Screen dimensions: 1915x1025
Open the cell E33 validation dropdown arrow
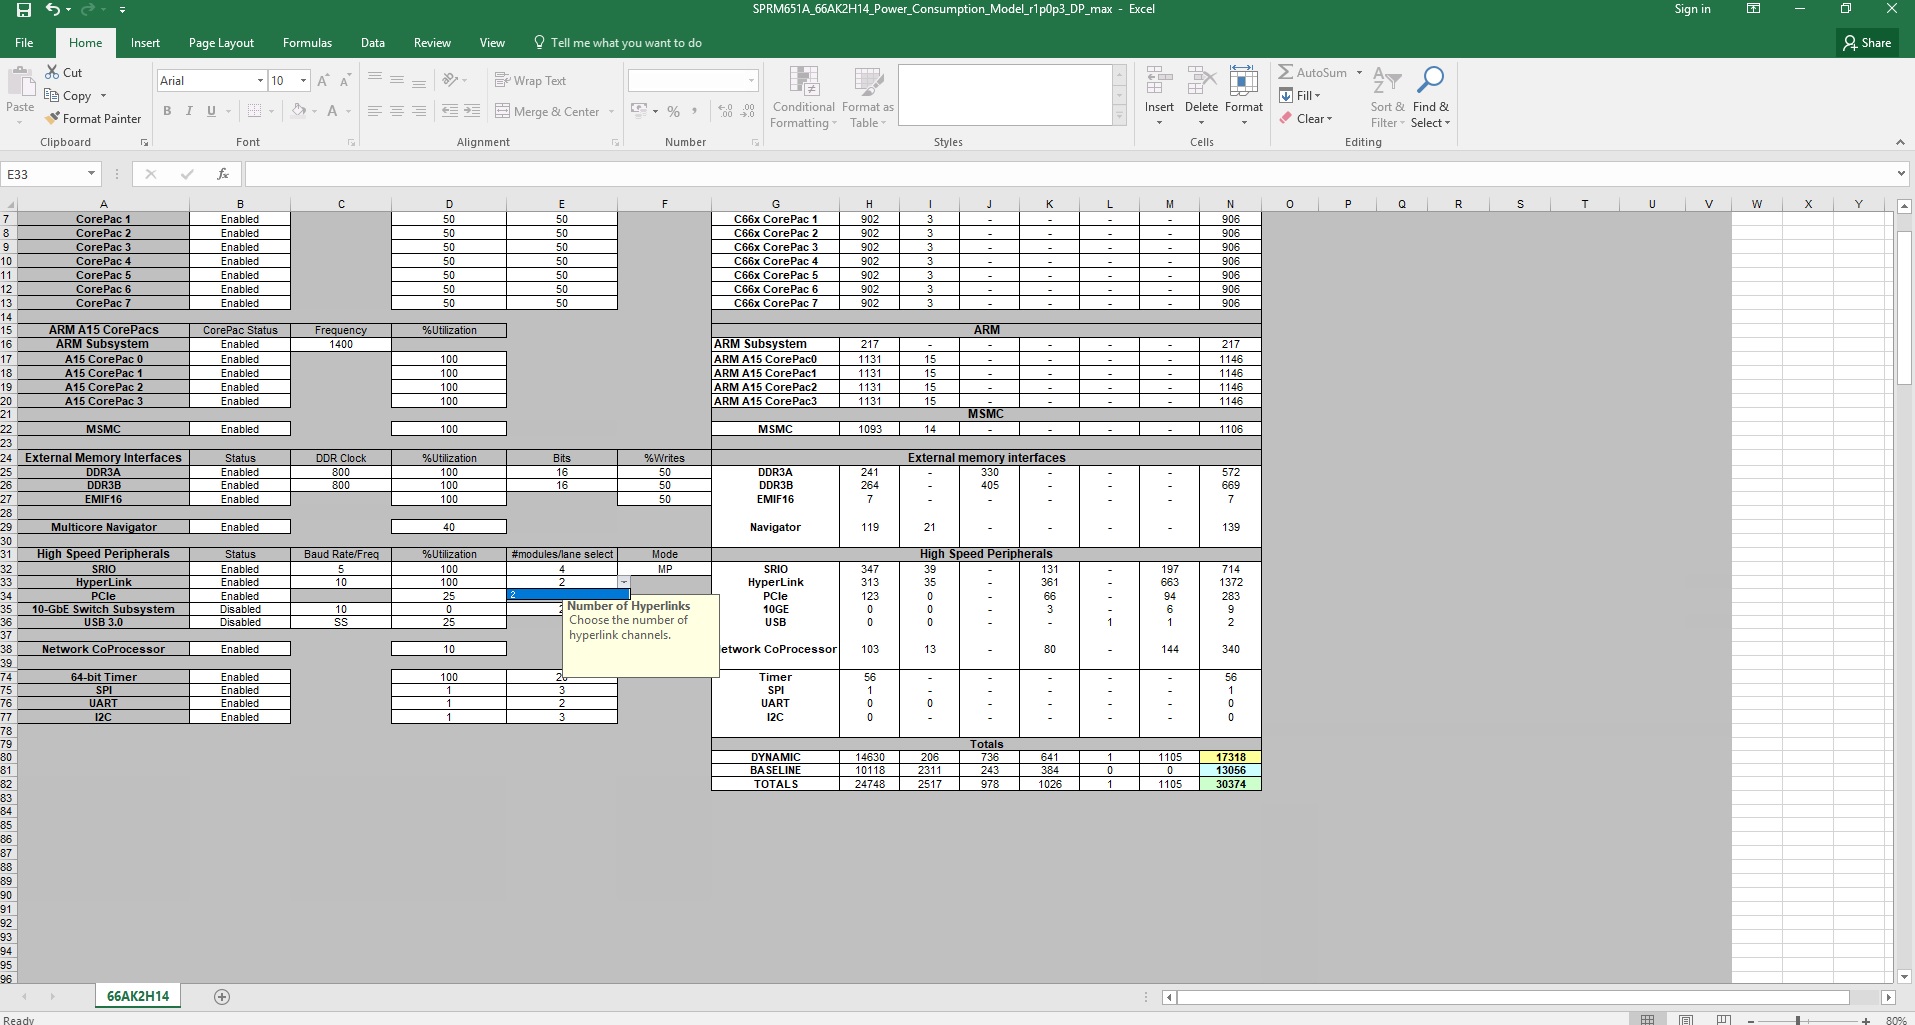click(623, 582)
